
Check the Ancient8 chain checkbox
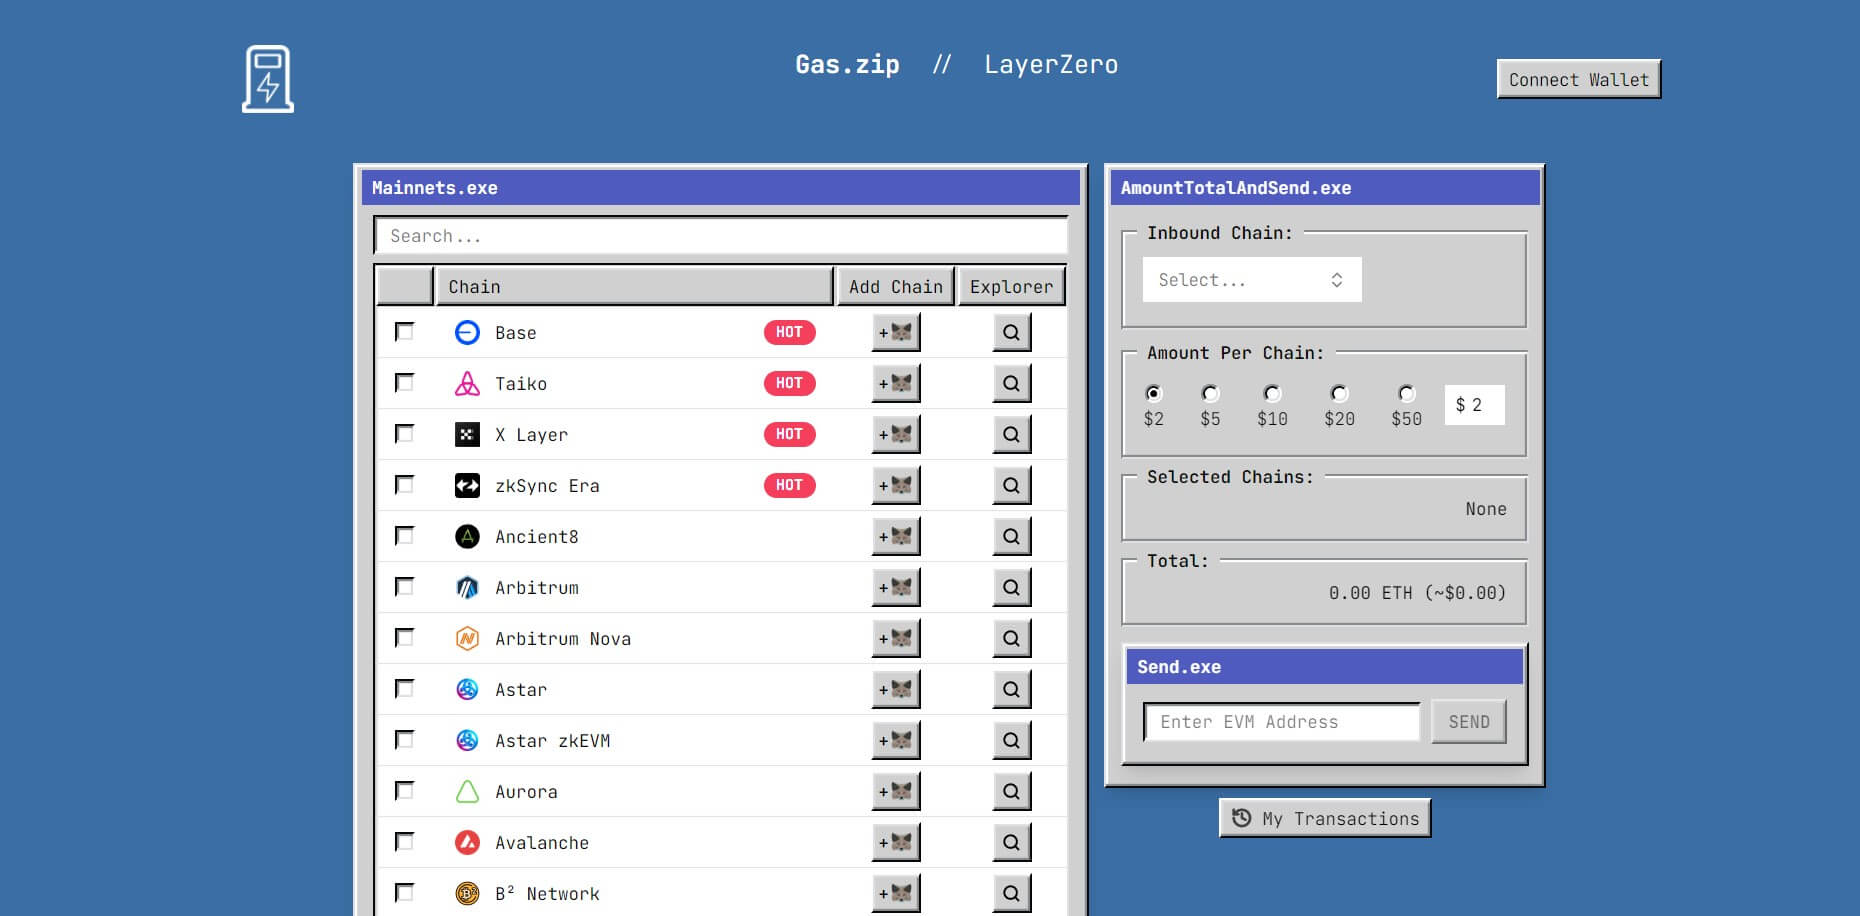click(x=404, y=535)
